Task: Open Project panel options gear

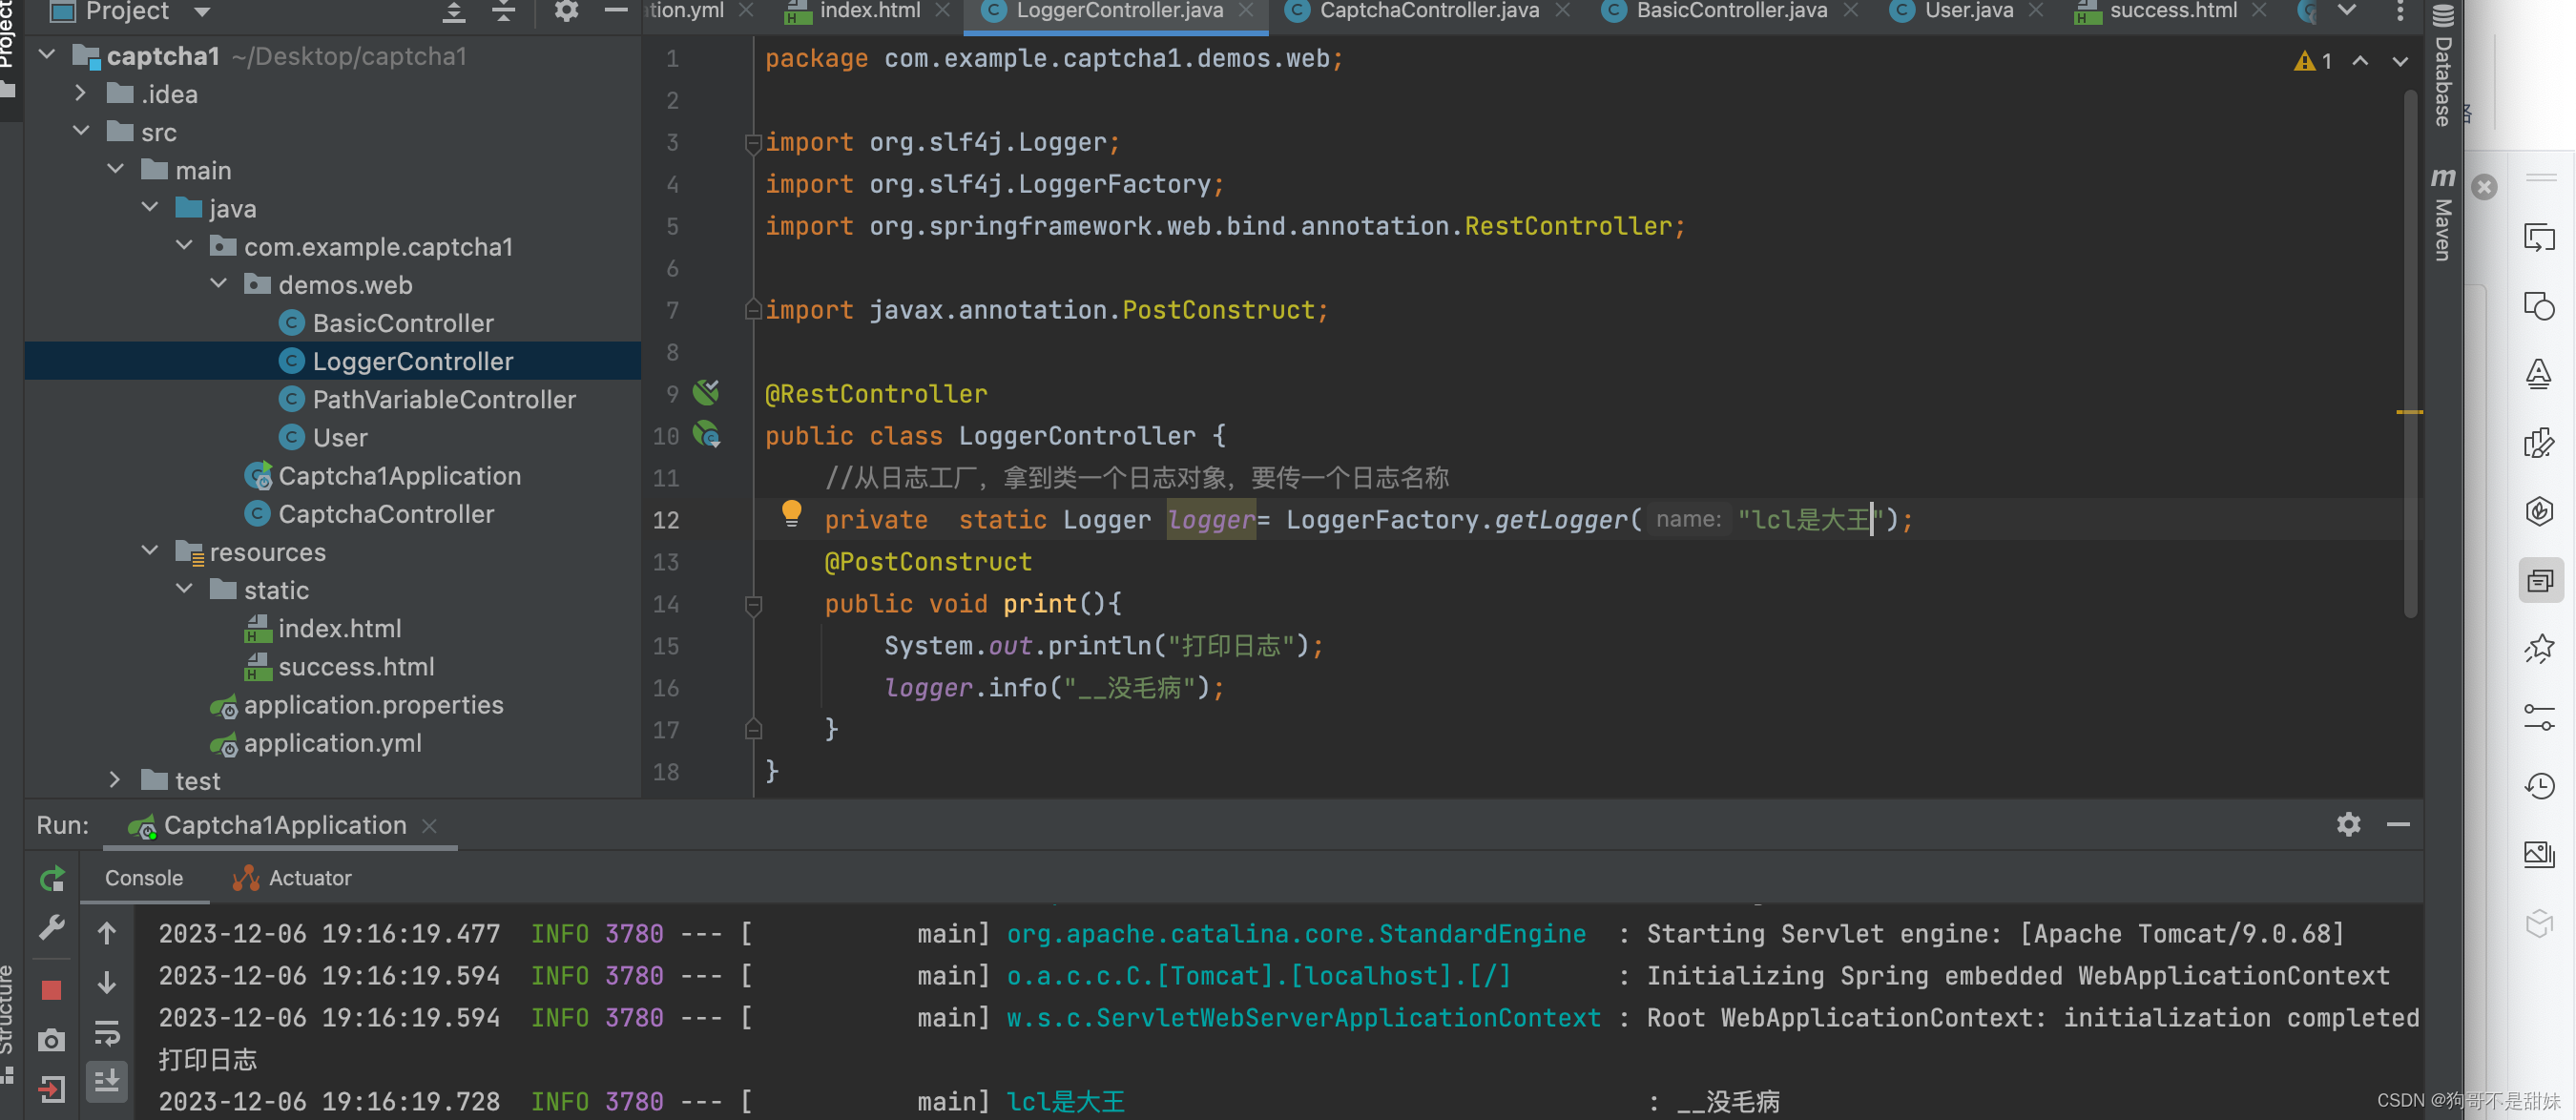Action: click(566, 11)
